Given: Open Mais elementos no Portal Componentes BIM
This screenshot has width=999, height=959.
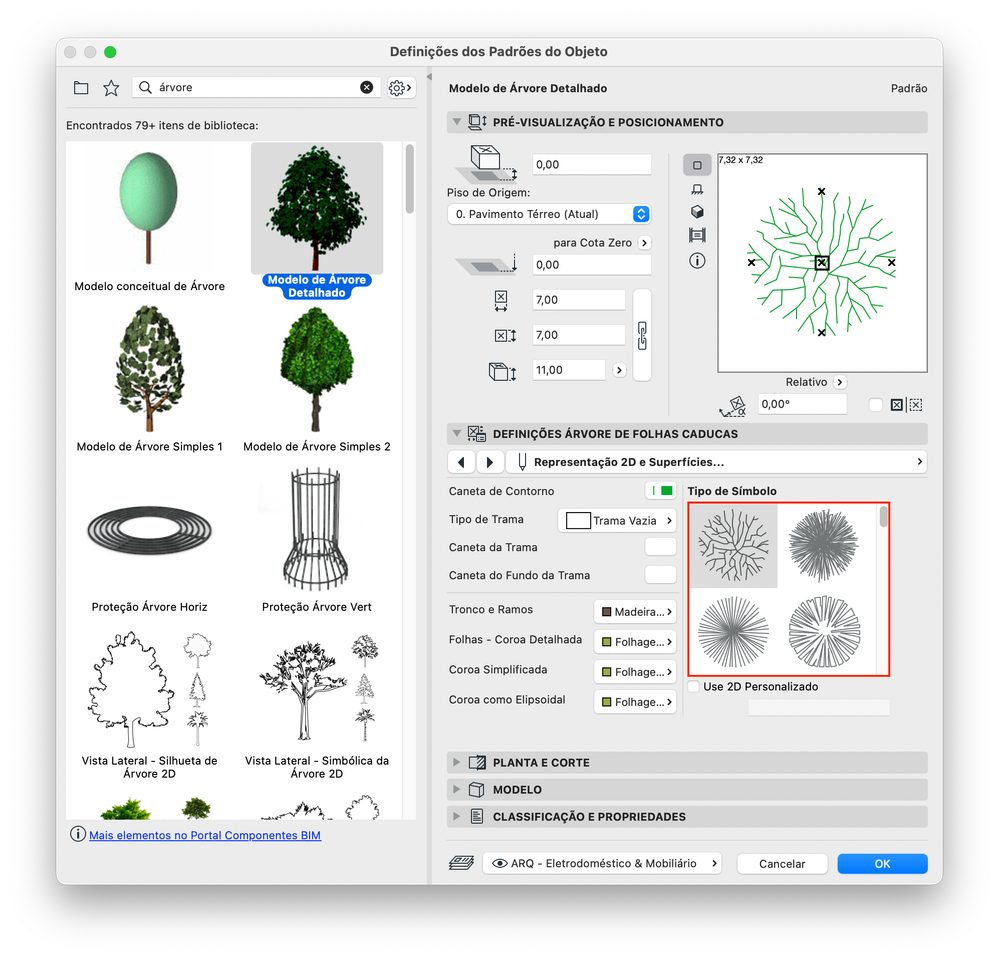Looking at the screenshot, I should tap(205, 835).
